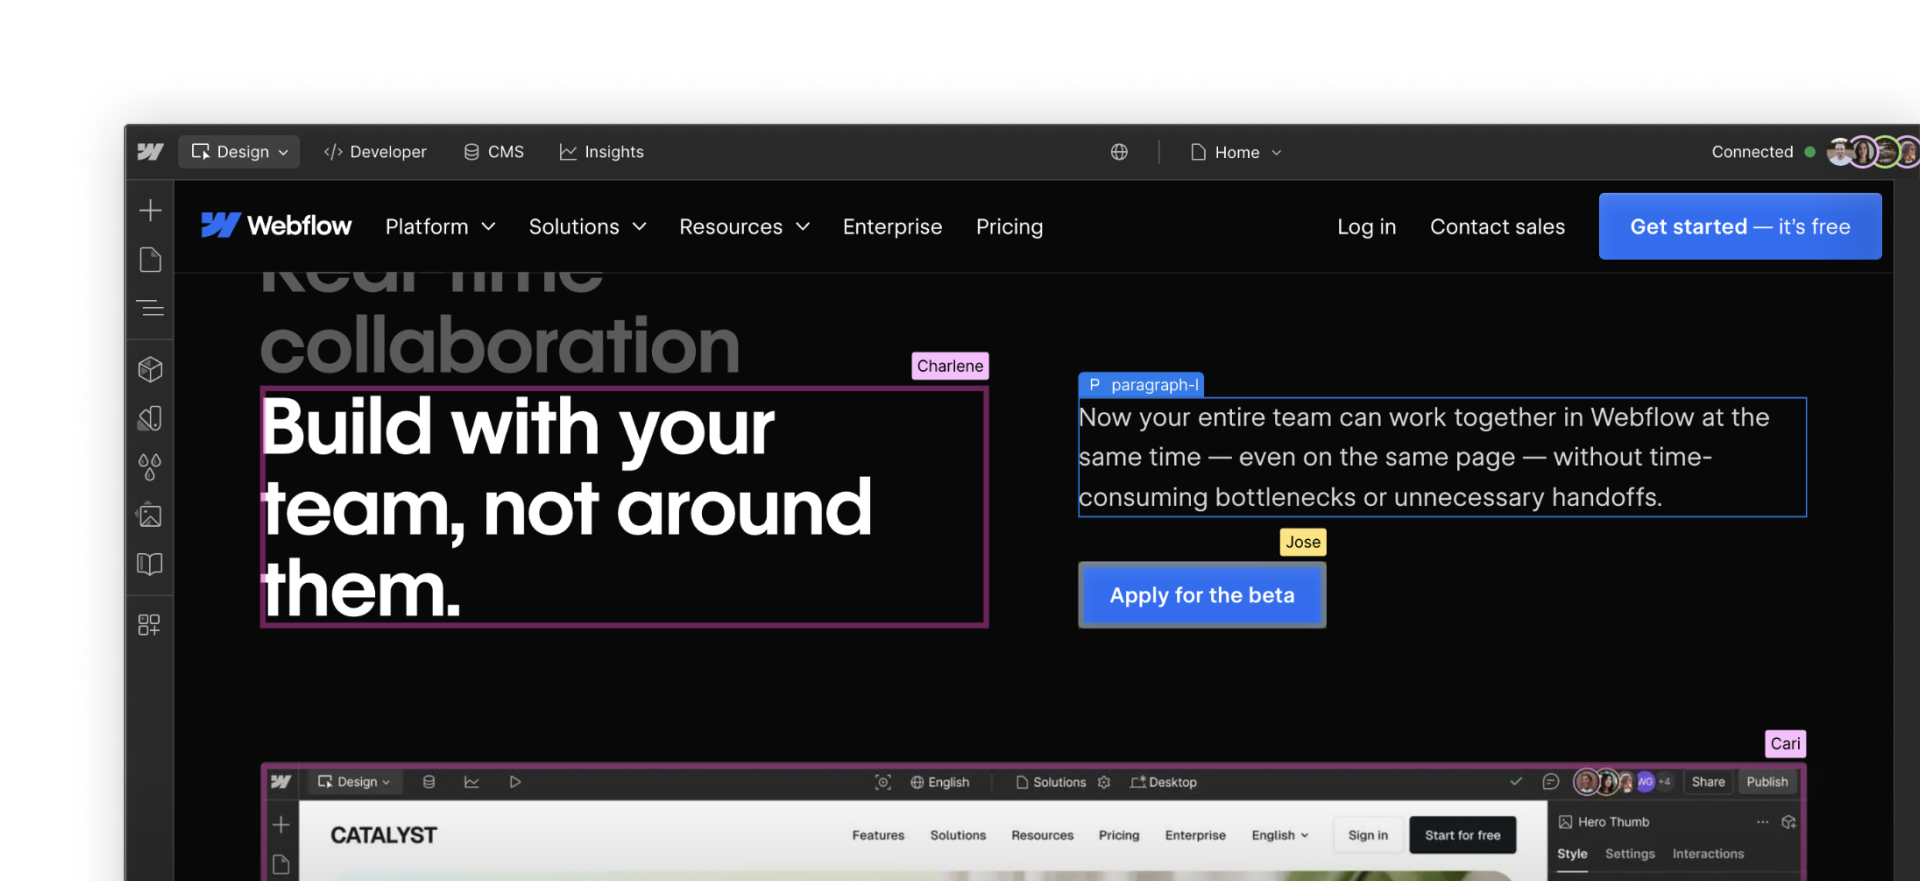Click the CATALYST brand text in preview

coord(384,835)
